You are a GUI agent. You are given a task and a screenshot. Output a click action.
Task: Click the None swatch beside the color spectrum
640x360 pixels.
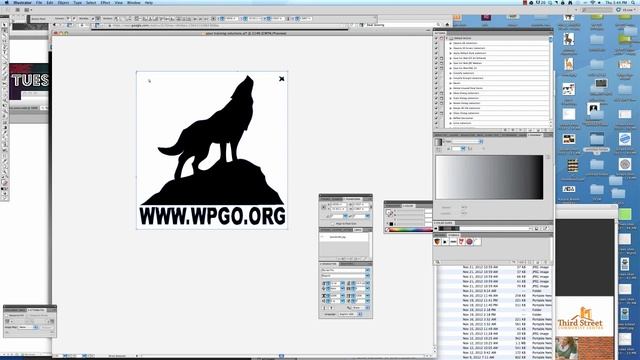[x=387, y=230]
